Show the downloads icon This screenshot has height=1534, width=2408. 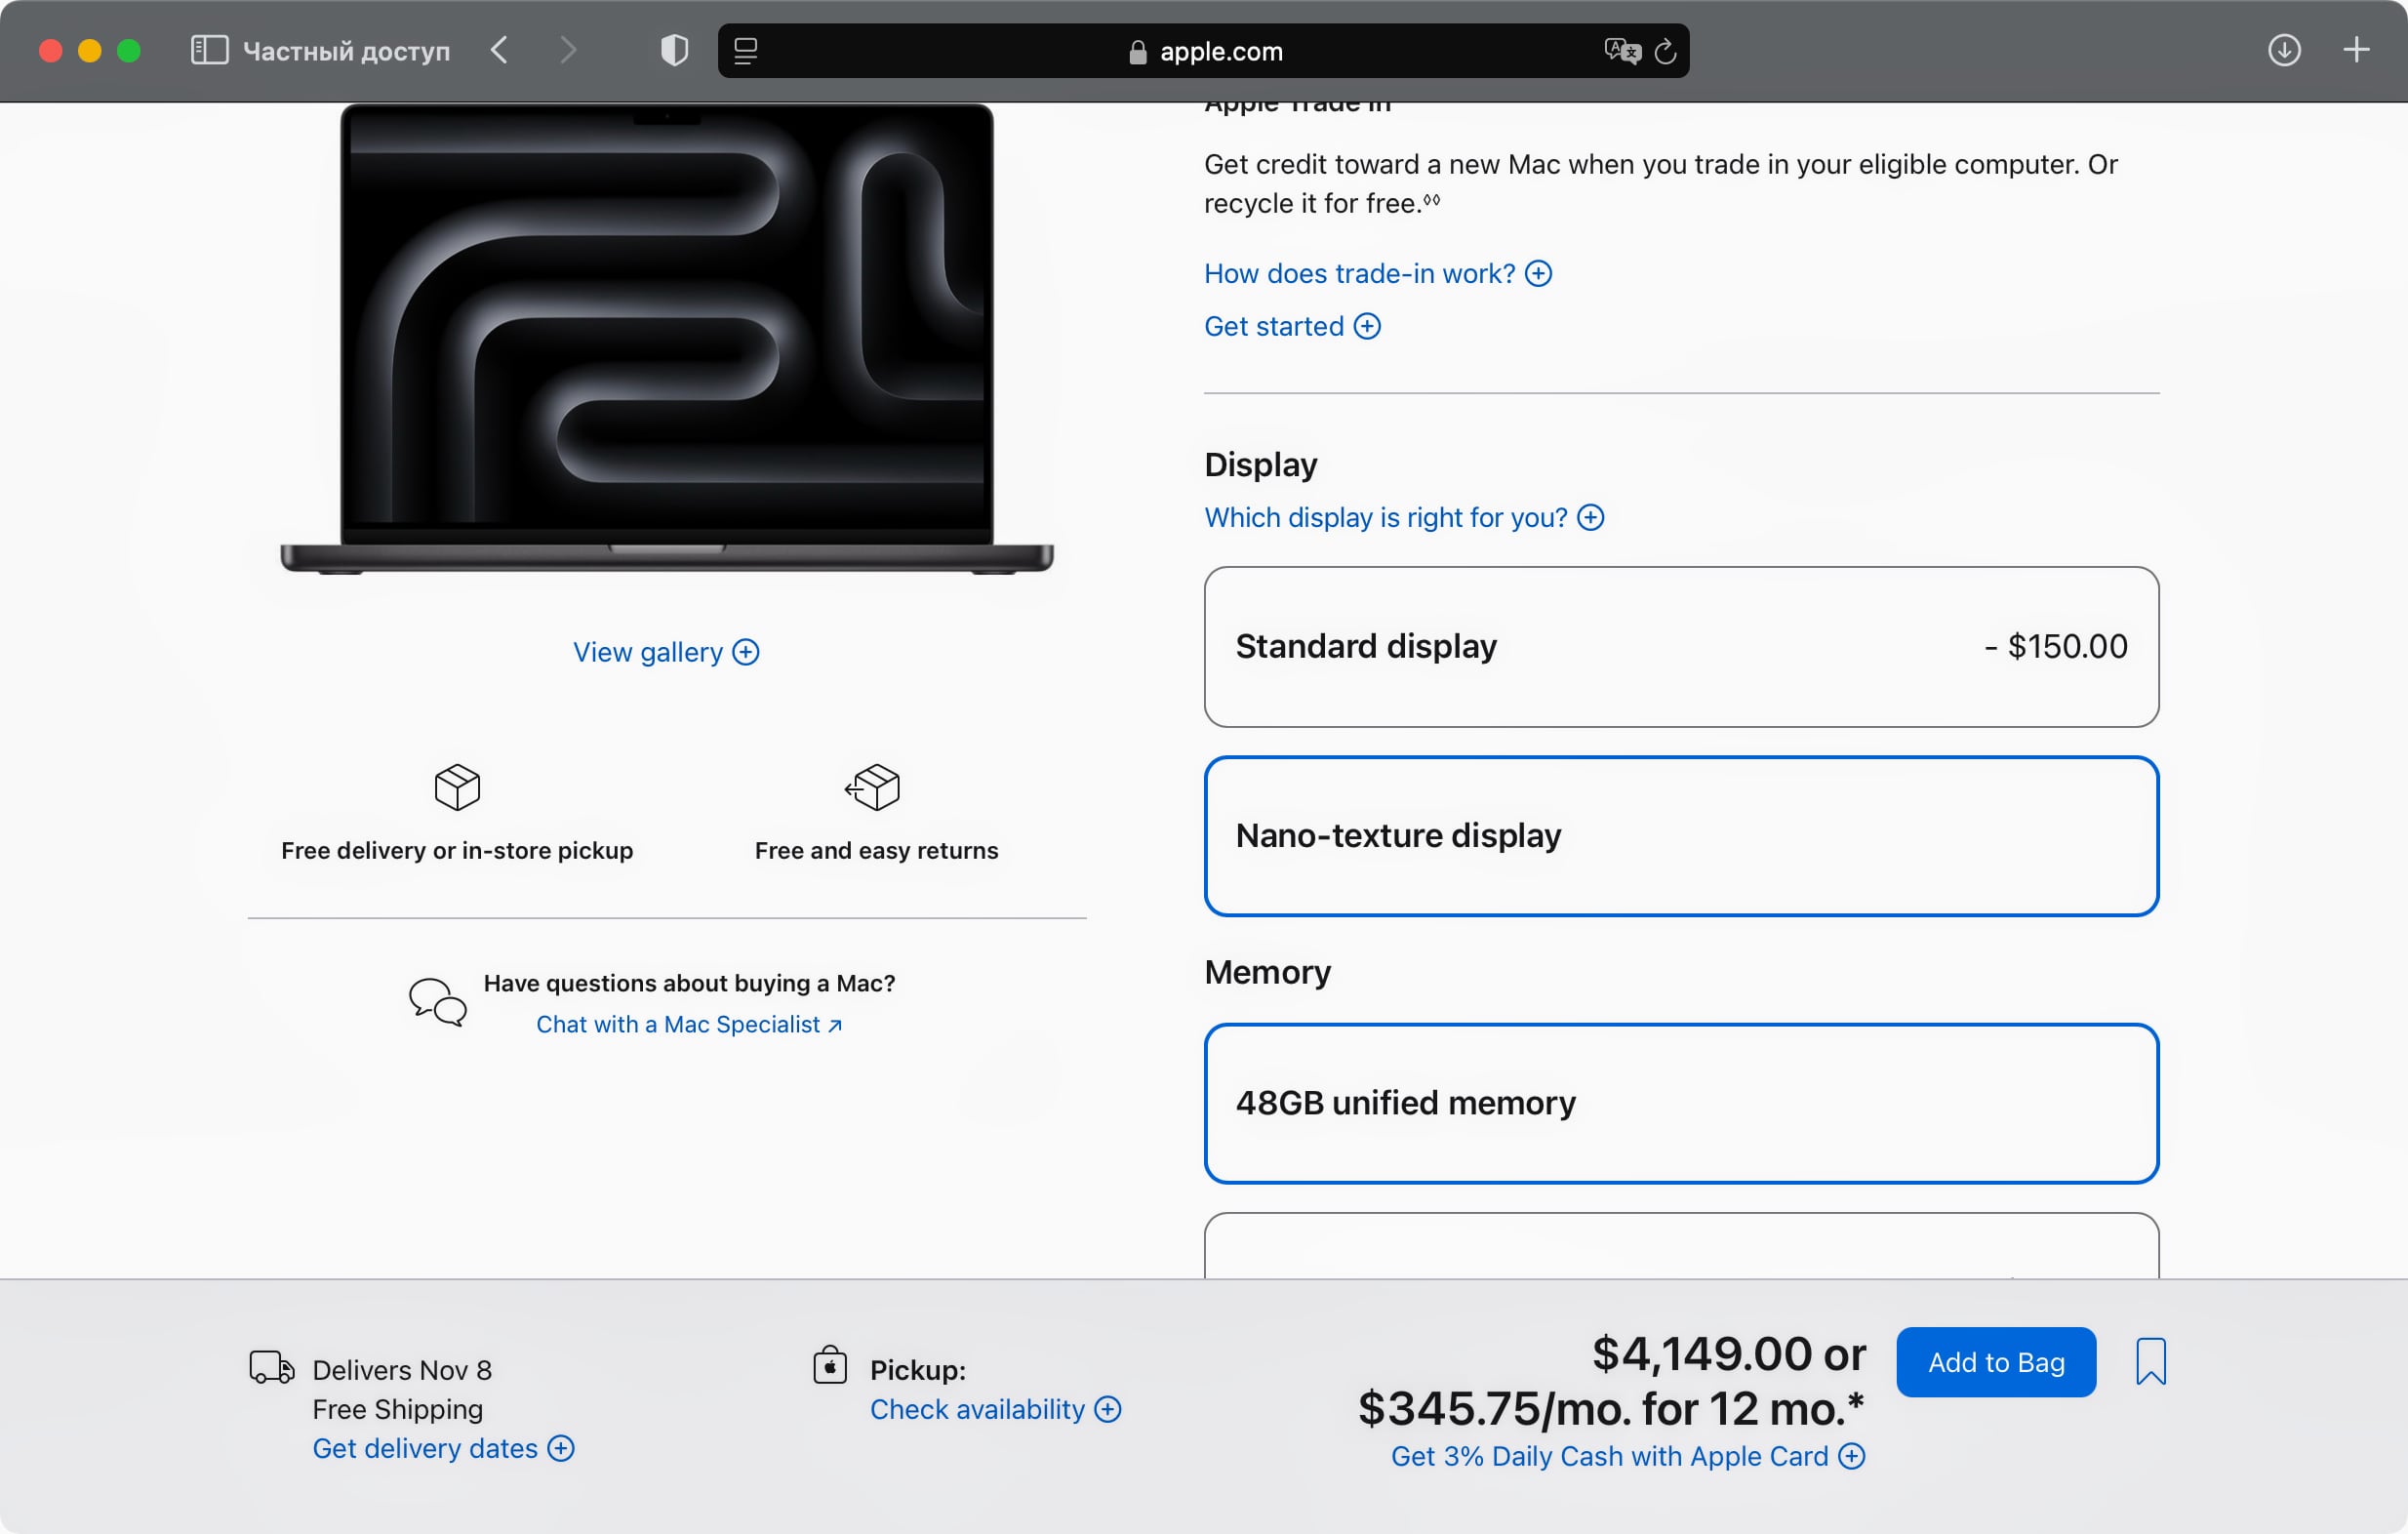click(2284, 50)
